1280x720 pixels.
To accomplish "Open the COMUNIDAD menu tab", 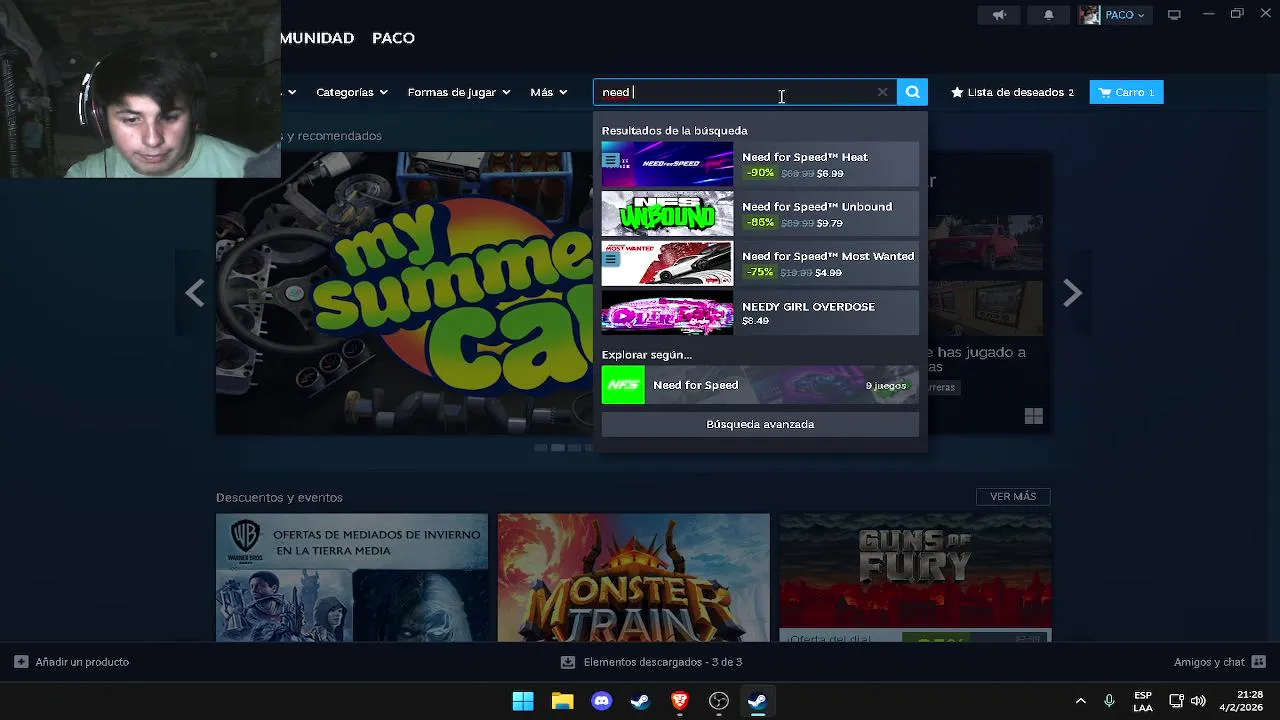I will point(317,38).
